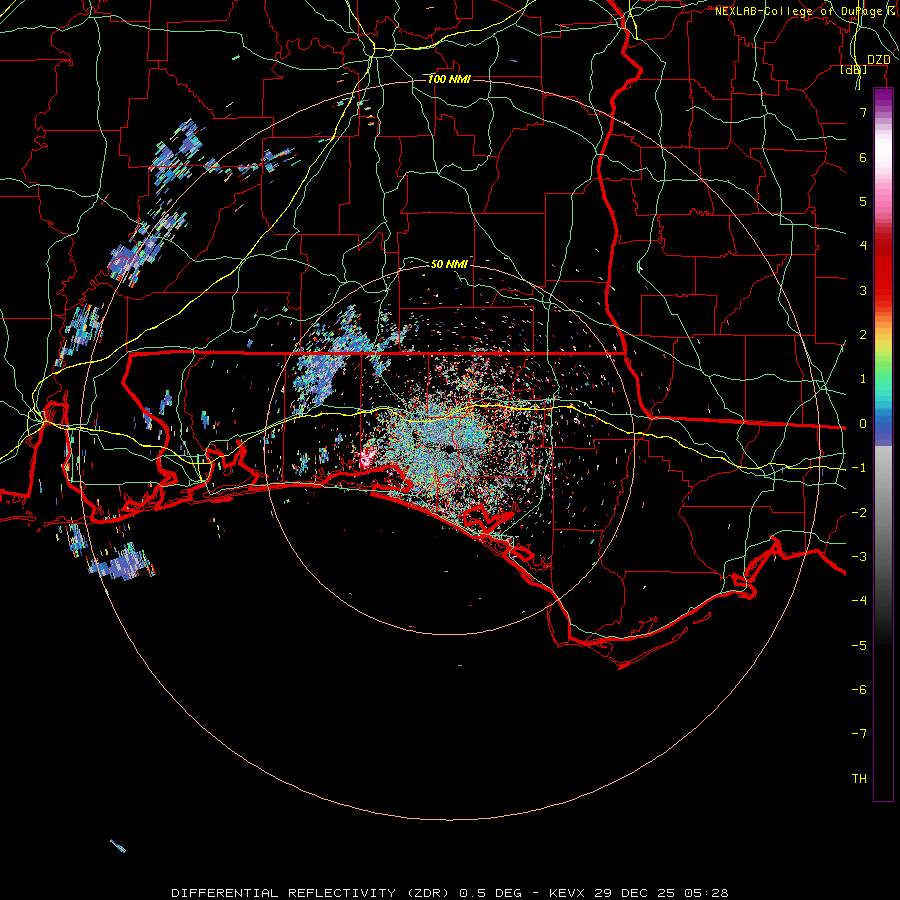The width and height of the screenshot is (900, 900).
Task: Pick the -6 value on the color scale
Action: (x=859, y=690)
